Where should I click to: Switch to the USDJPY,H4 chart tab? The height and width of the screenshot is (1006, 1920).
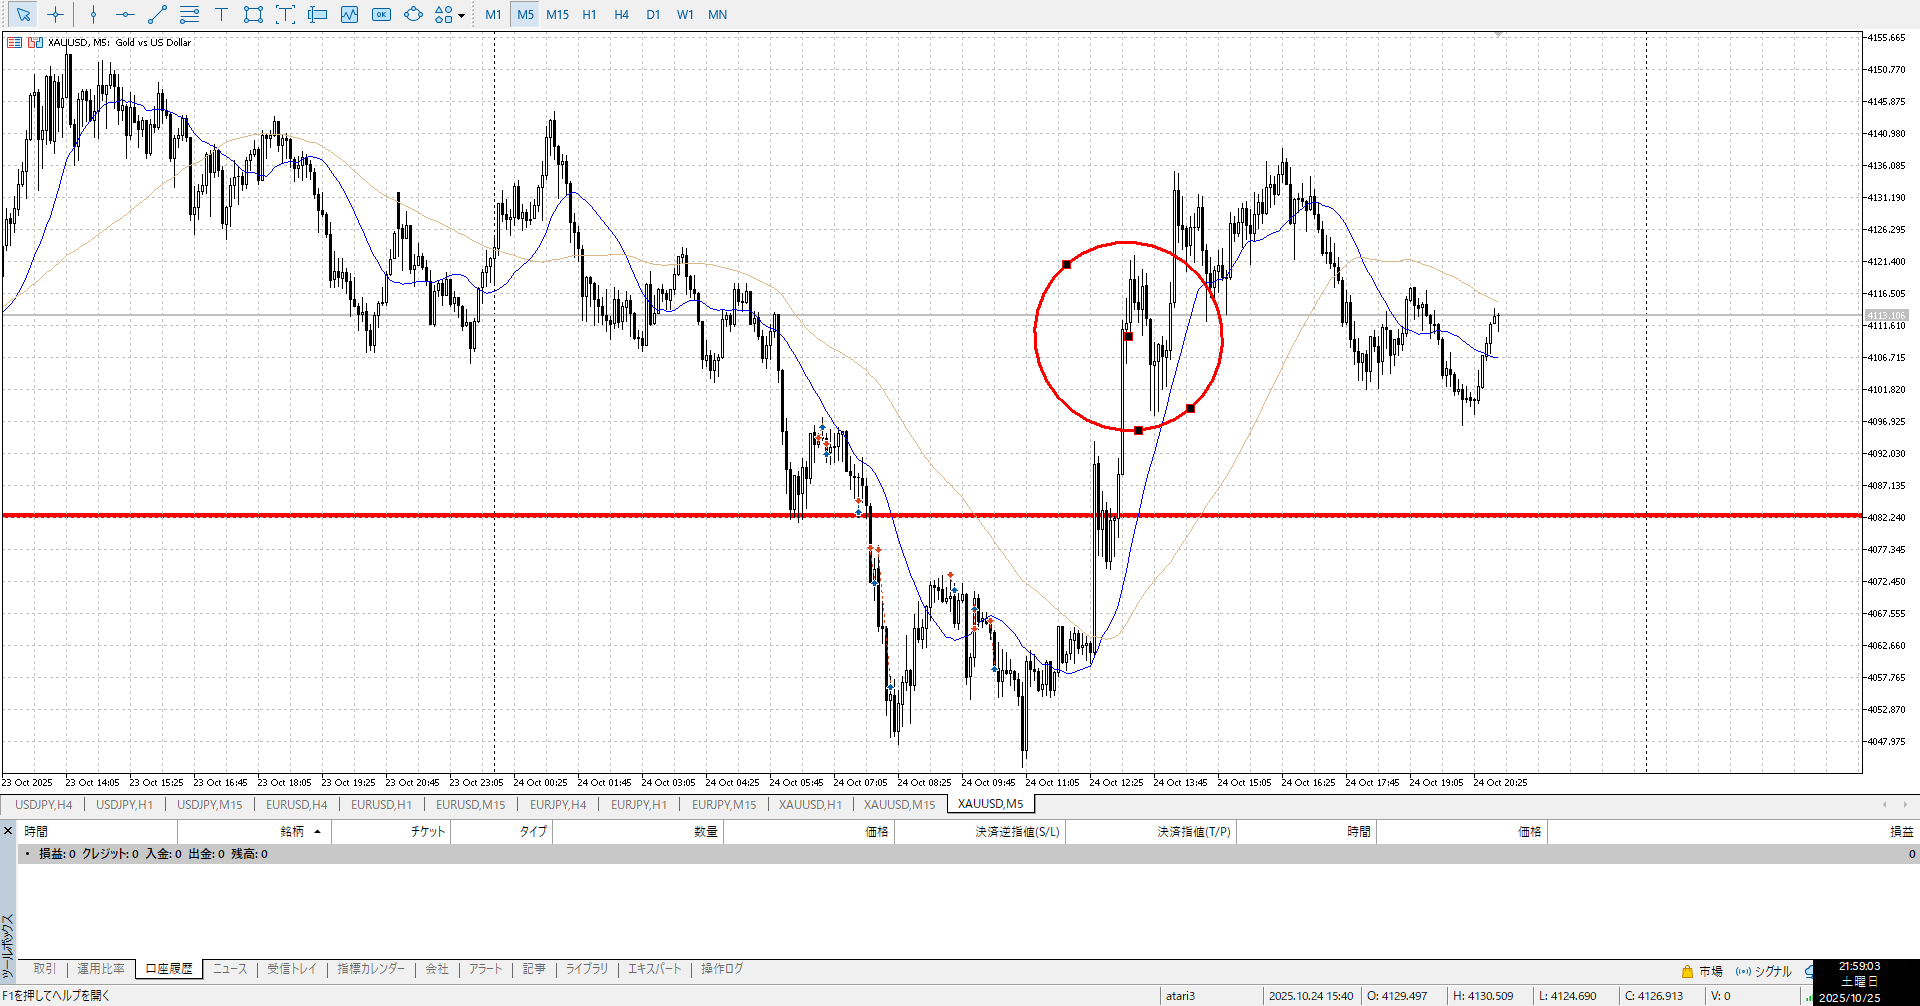tap(43, 804)
